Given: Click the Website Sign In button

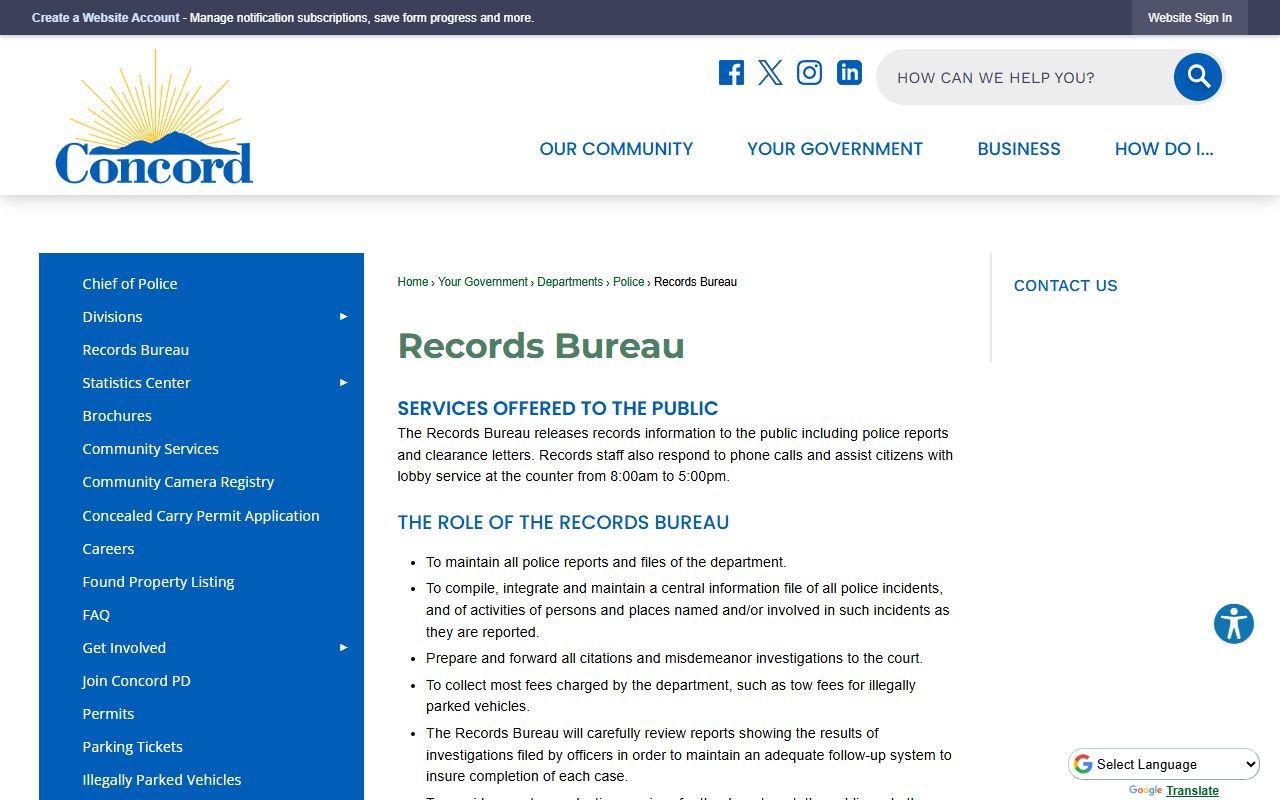Looking at the screenshot, I should click(x=1190, y=18).
